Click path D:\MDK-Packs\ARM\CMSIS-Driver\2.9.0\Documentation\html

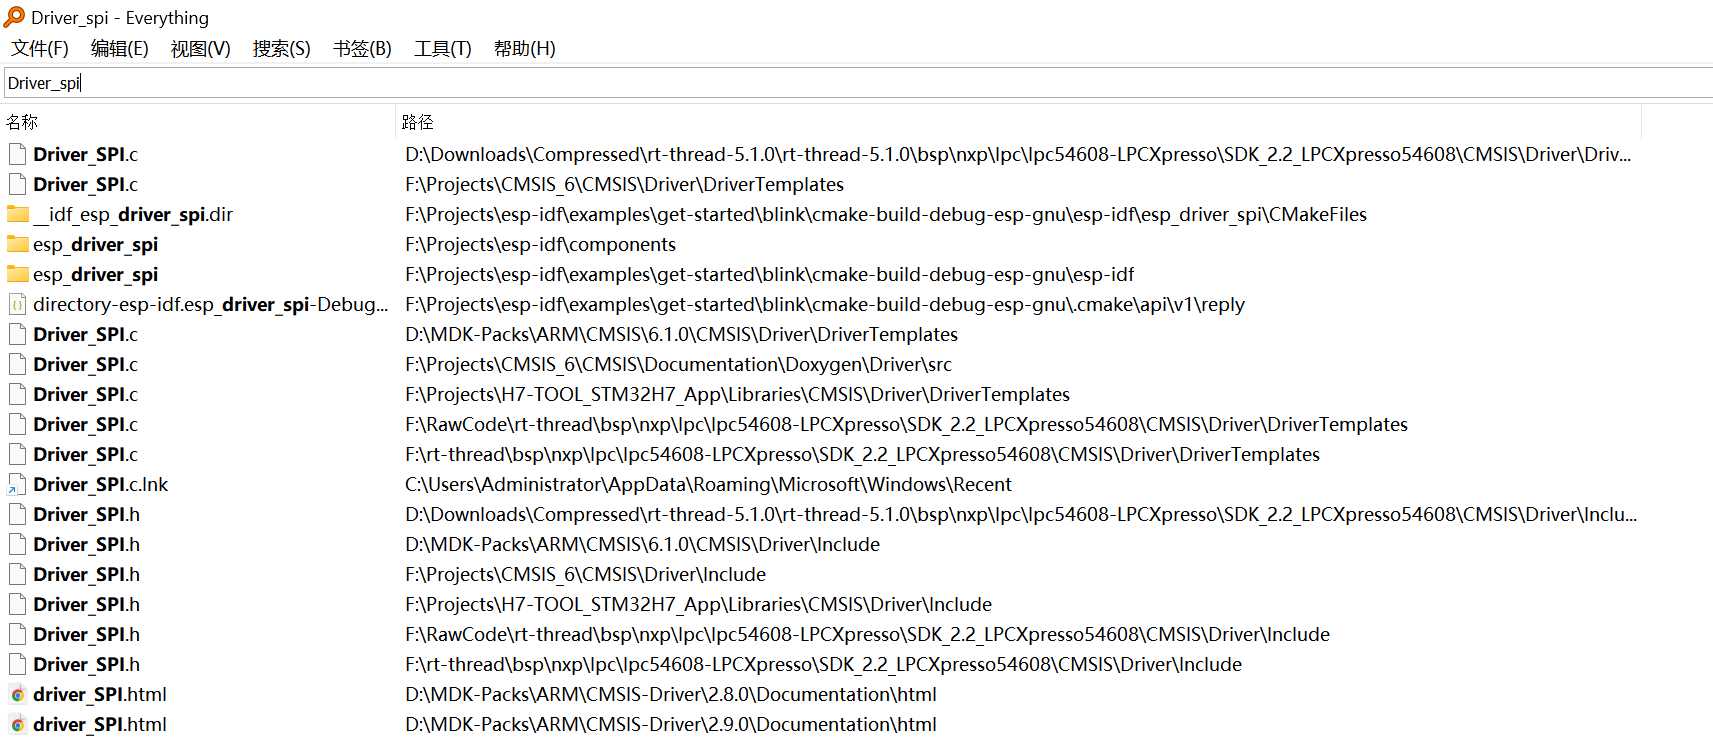[x=670, y=724]
